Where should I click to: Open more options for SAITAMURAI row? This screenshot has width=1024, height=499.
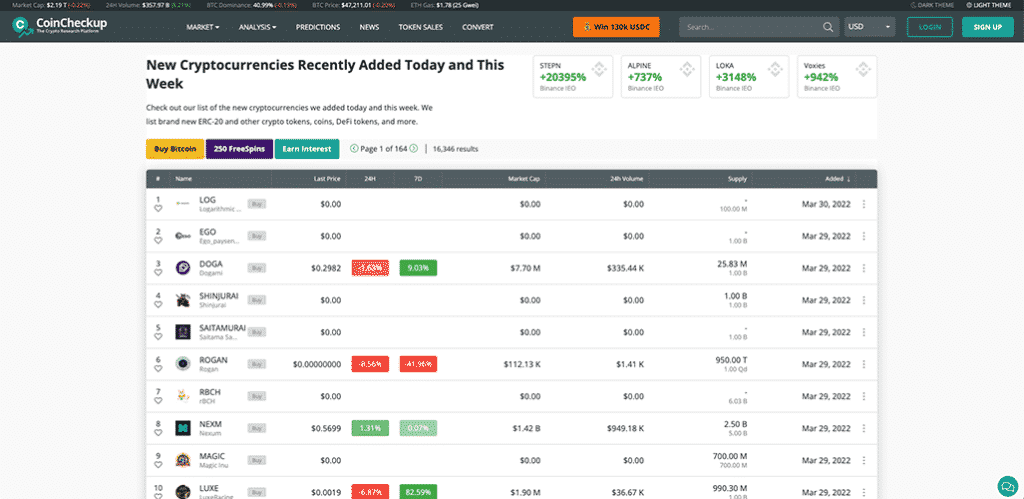[x=864, y=332]
